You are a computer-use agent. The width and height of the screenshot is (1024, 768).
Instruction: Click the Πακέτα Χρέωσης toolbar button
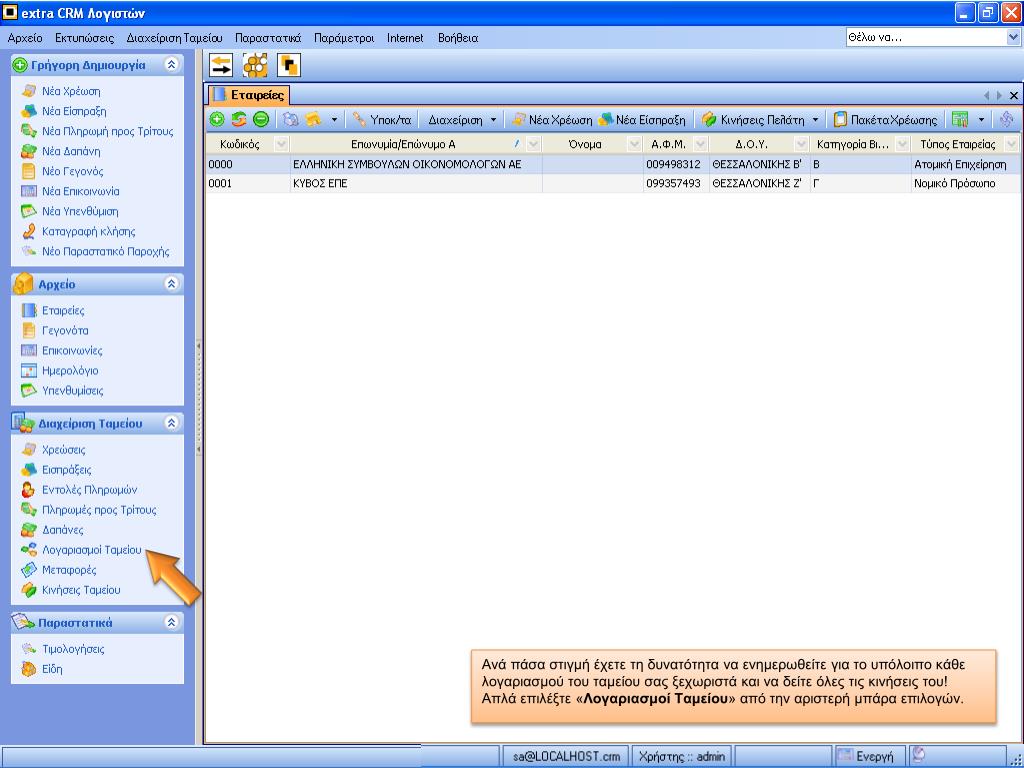click(886, 120)
